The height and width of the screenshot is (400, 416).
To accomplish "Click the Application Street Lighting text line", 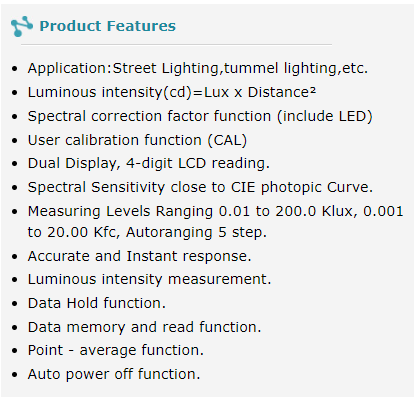I will (x=198, y=68).
